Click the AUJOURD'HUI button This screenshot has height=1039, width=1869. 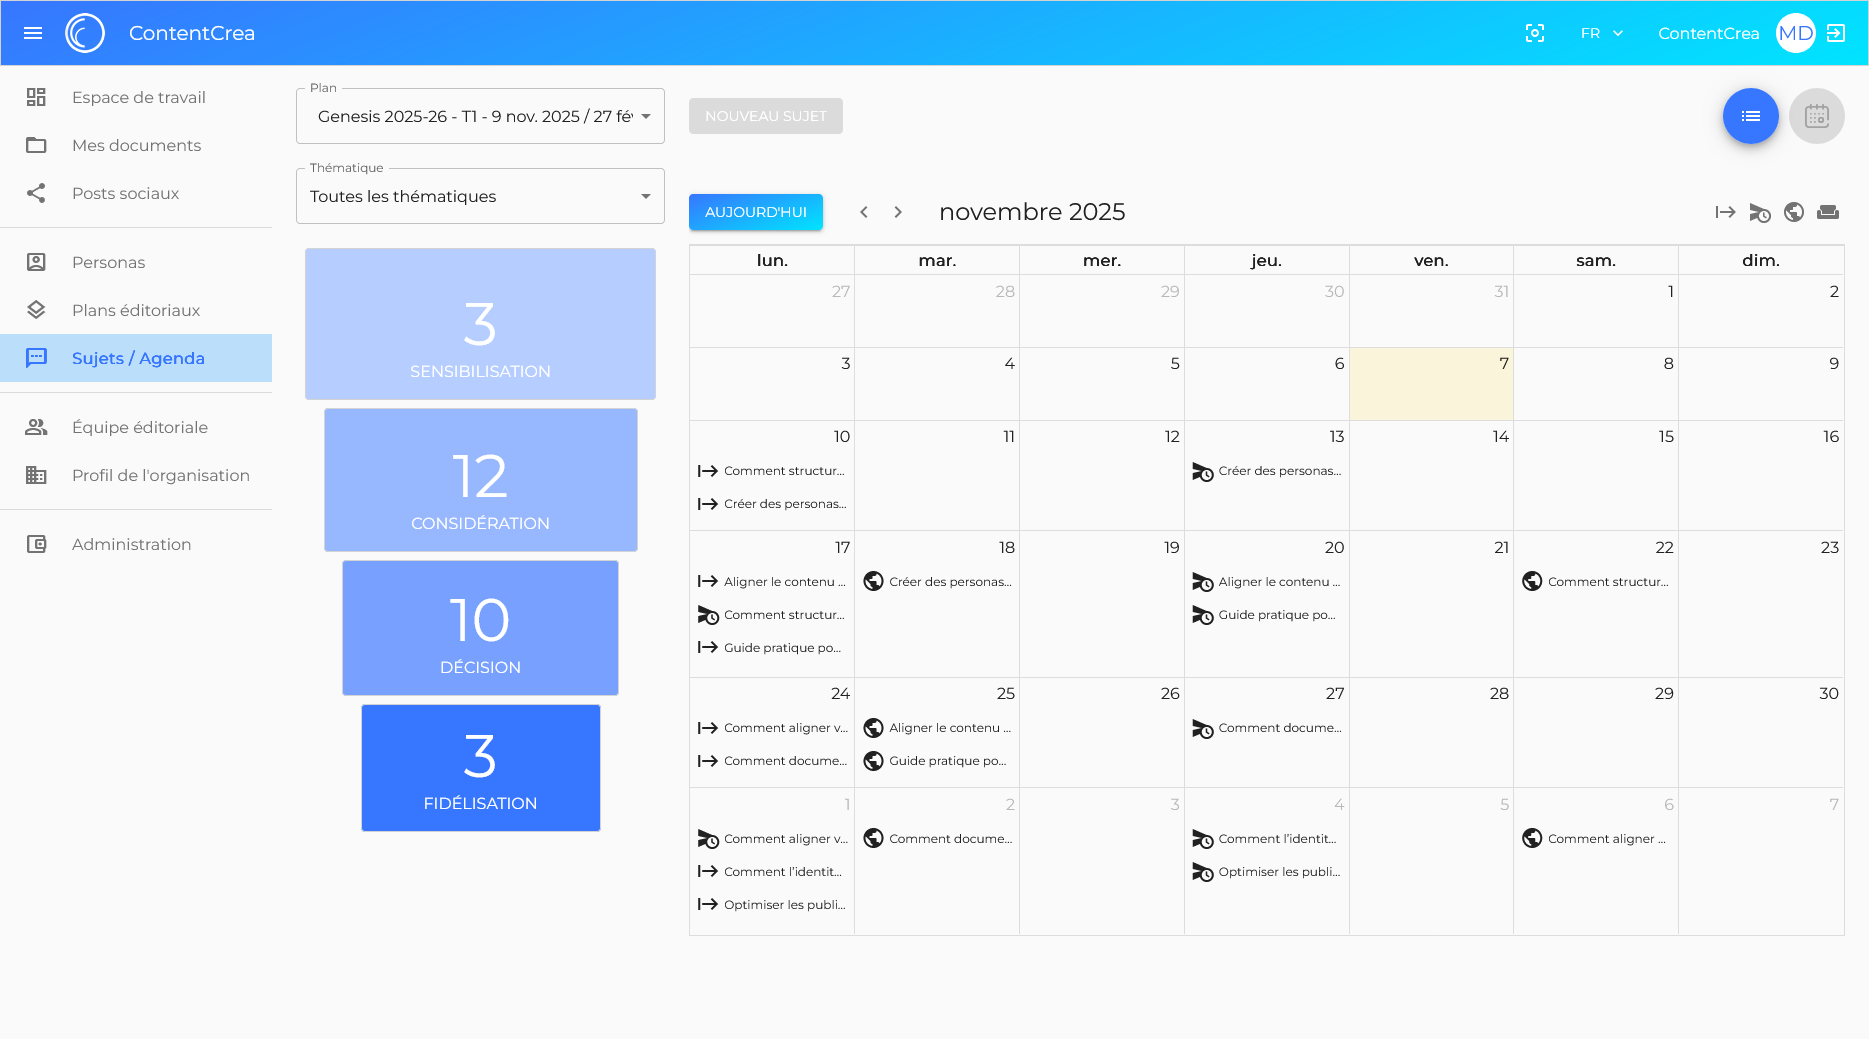pos(755,212)
